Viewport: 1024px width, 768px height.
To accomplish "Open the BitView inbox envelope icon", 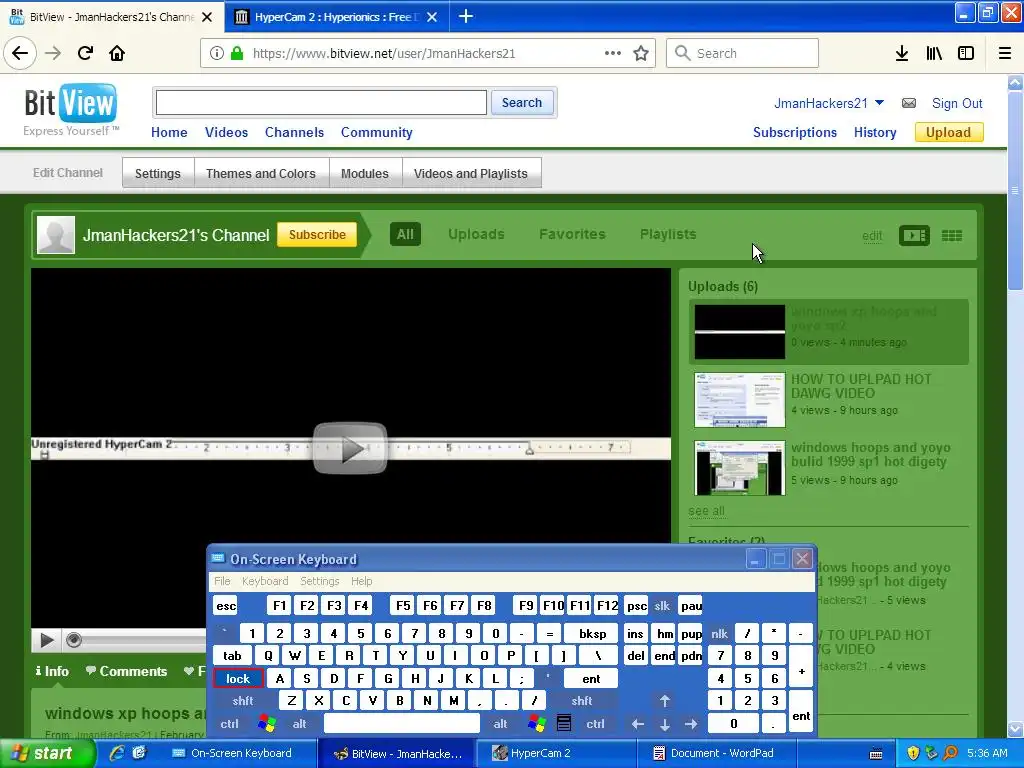I will point(908,103).
